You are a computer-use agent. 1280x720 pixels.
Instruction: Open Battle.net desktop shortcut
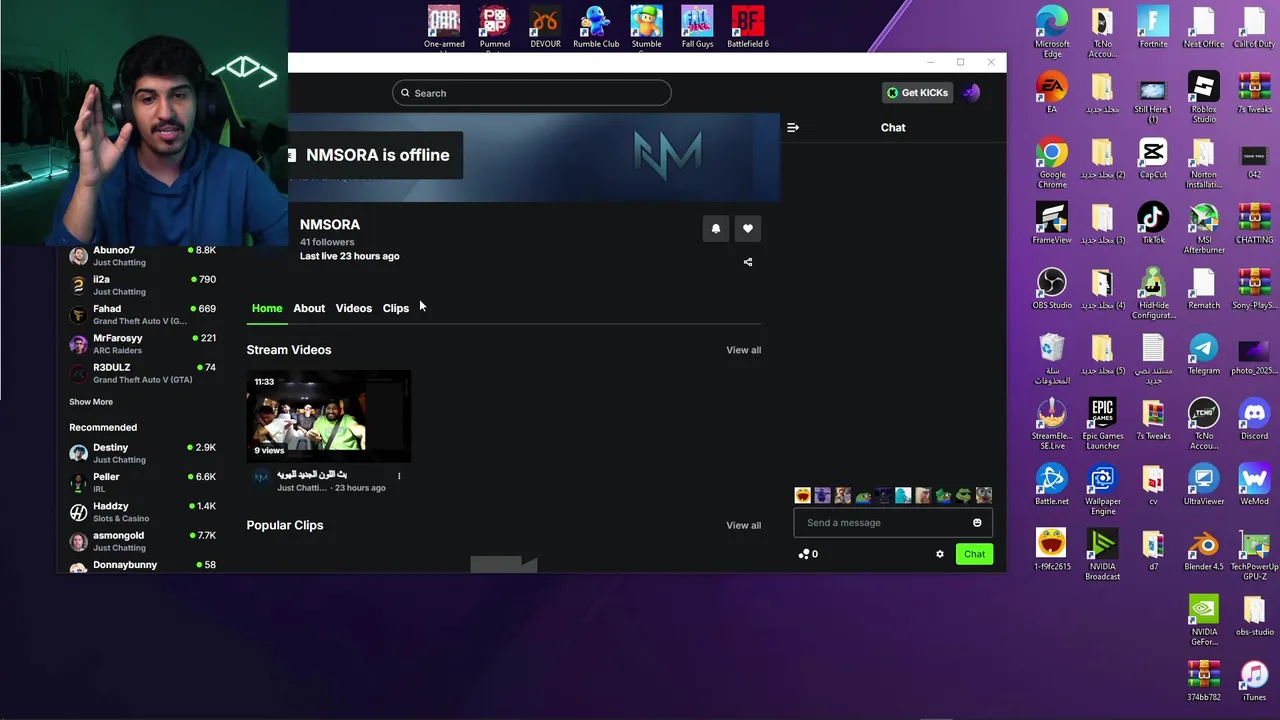(x=1052, y=485)
